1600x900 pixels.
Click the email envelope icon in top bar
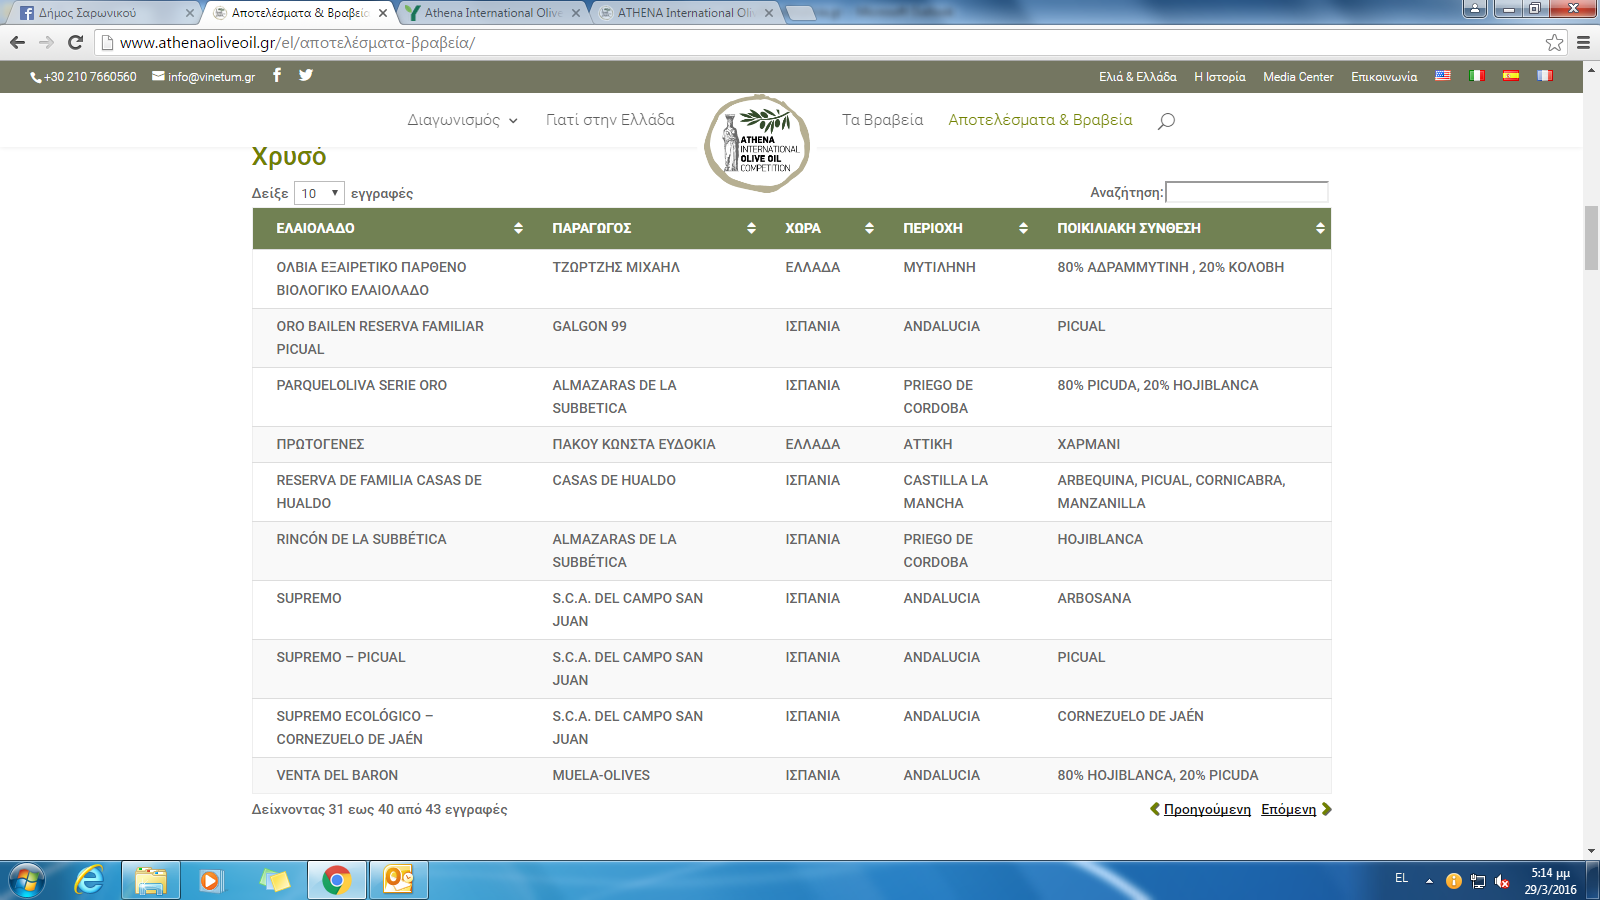tap(158, 76)
